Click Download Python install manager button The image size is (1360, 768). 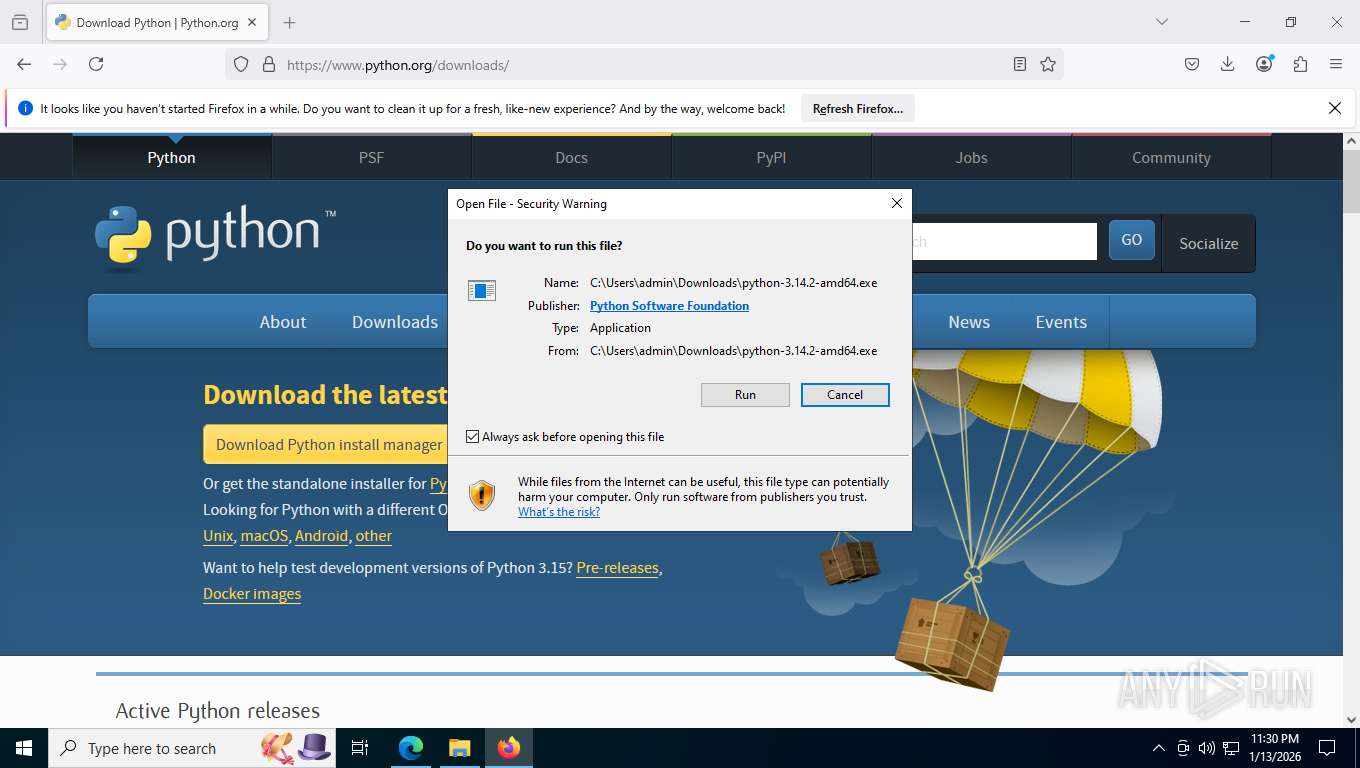pyautogui.click(x=326, y=444)
